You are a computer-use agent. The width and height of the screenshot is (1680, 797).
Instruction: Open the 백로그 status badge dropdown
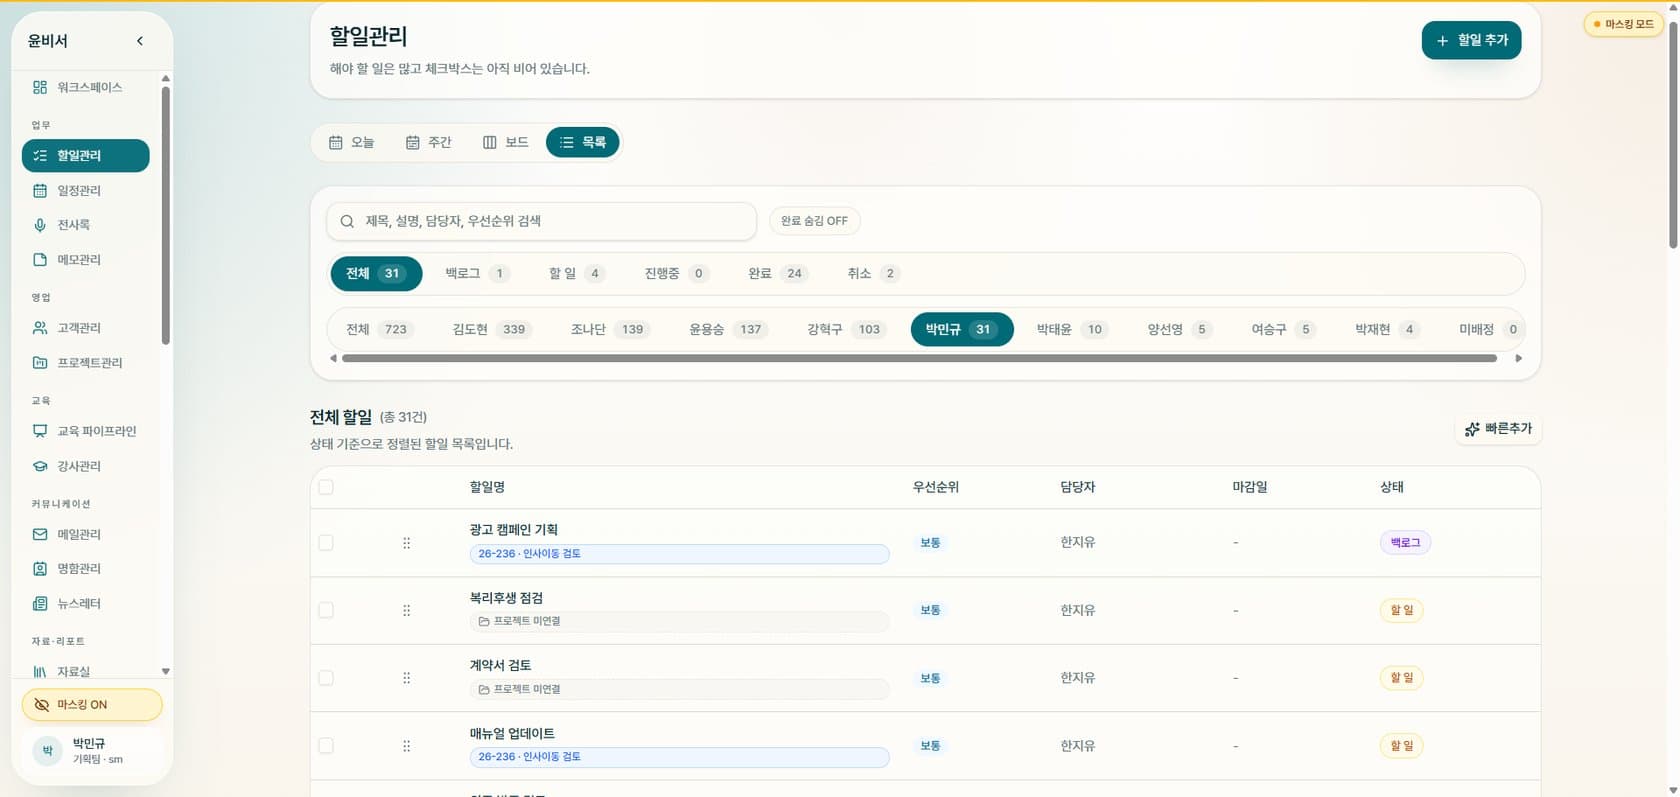pos(1405,542)
